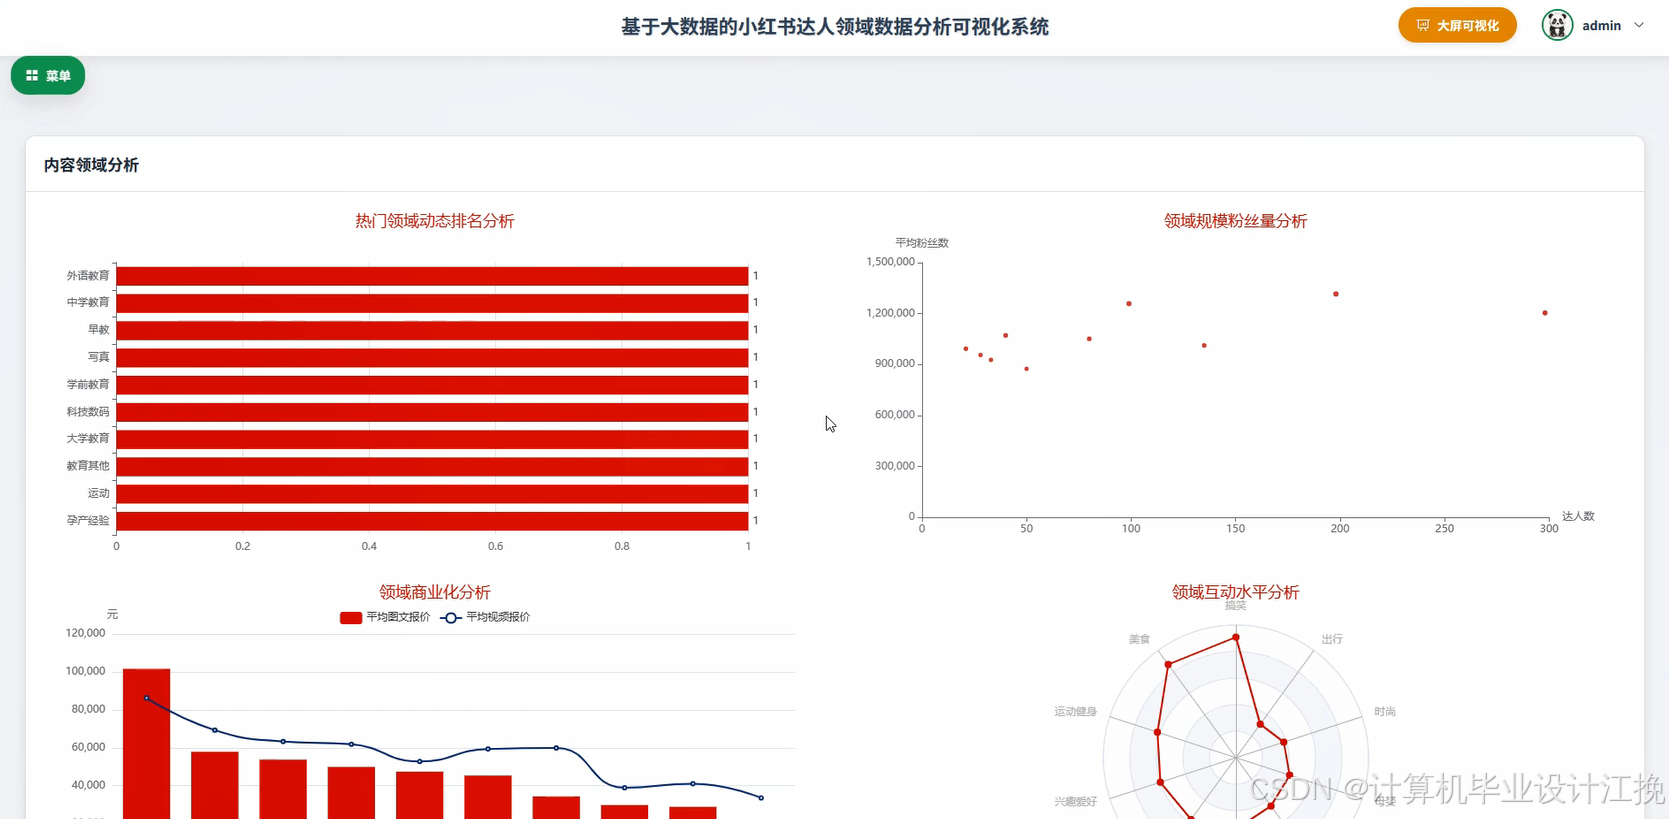
Task: Click the 领域商业化分析 chart title
Action: tap(435, 592)
